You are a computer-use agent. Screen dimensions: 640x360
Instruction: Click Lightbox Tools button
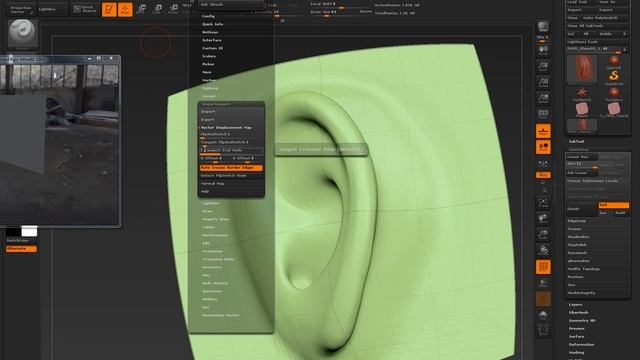(597, 42)
